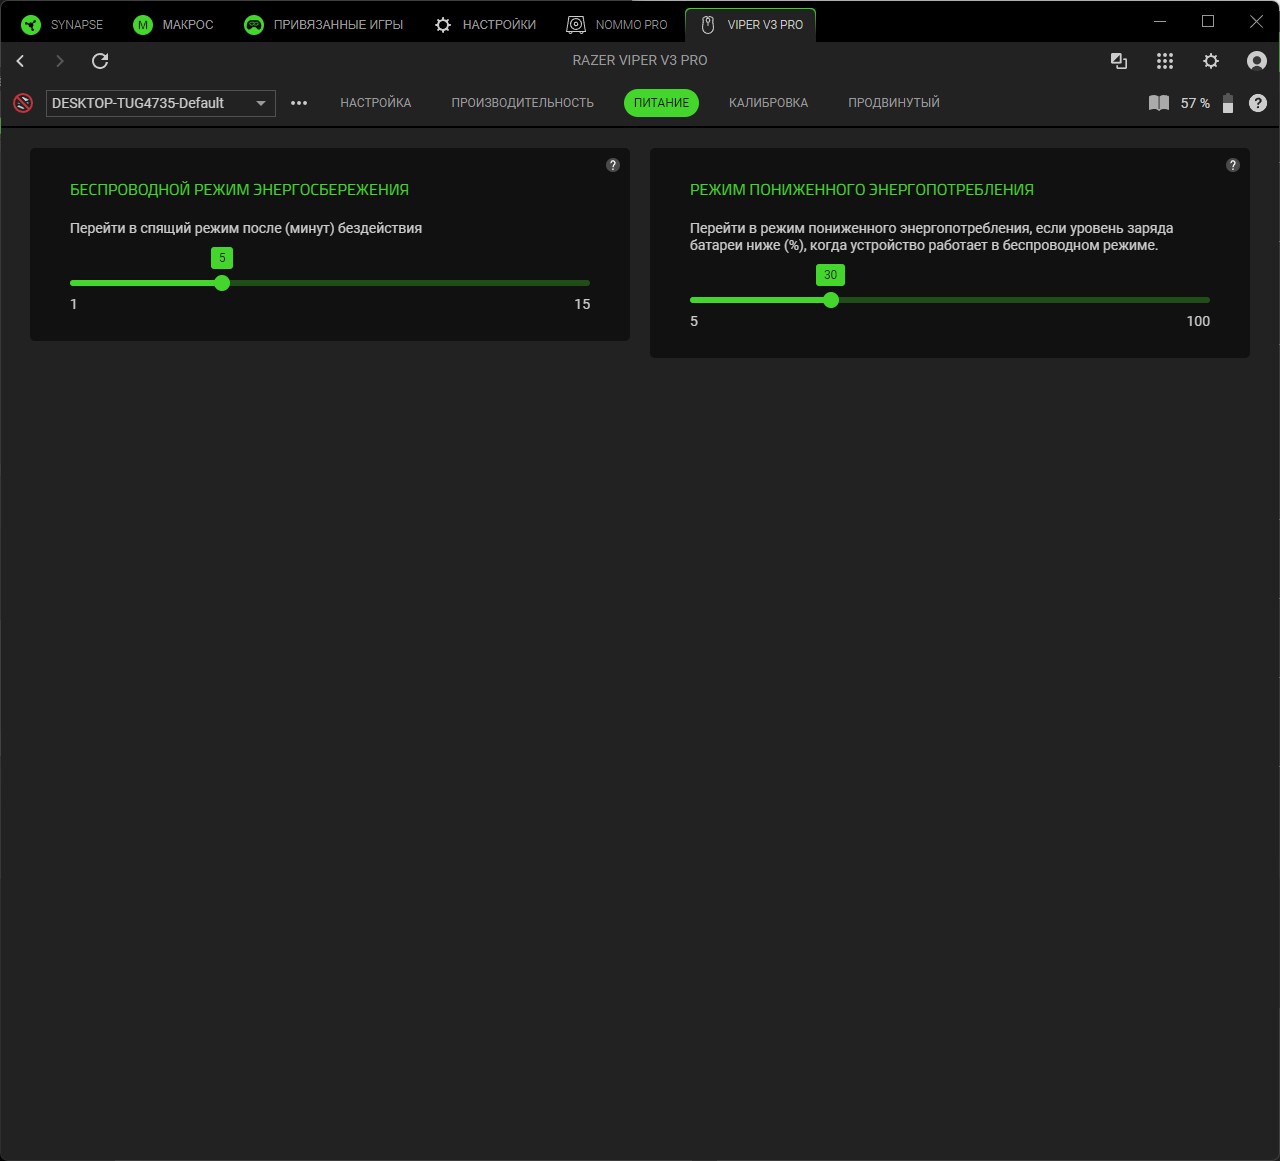Open the user account avatar
This screenshot has height=1161, width=1280.
point(1257,61)
